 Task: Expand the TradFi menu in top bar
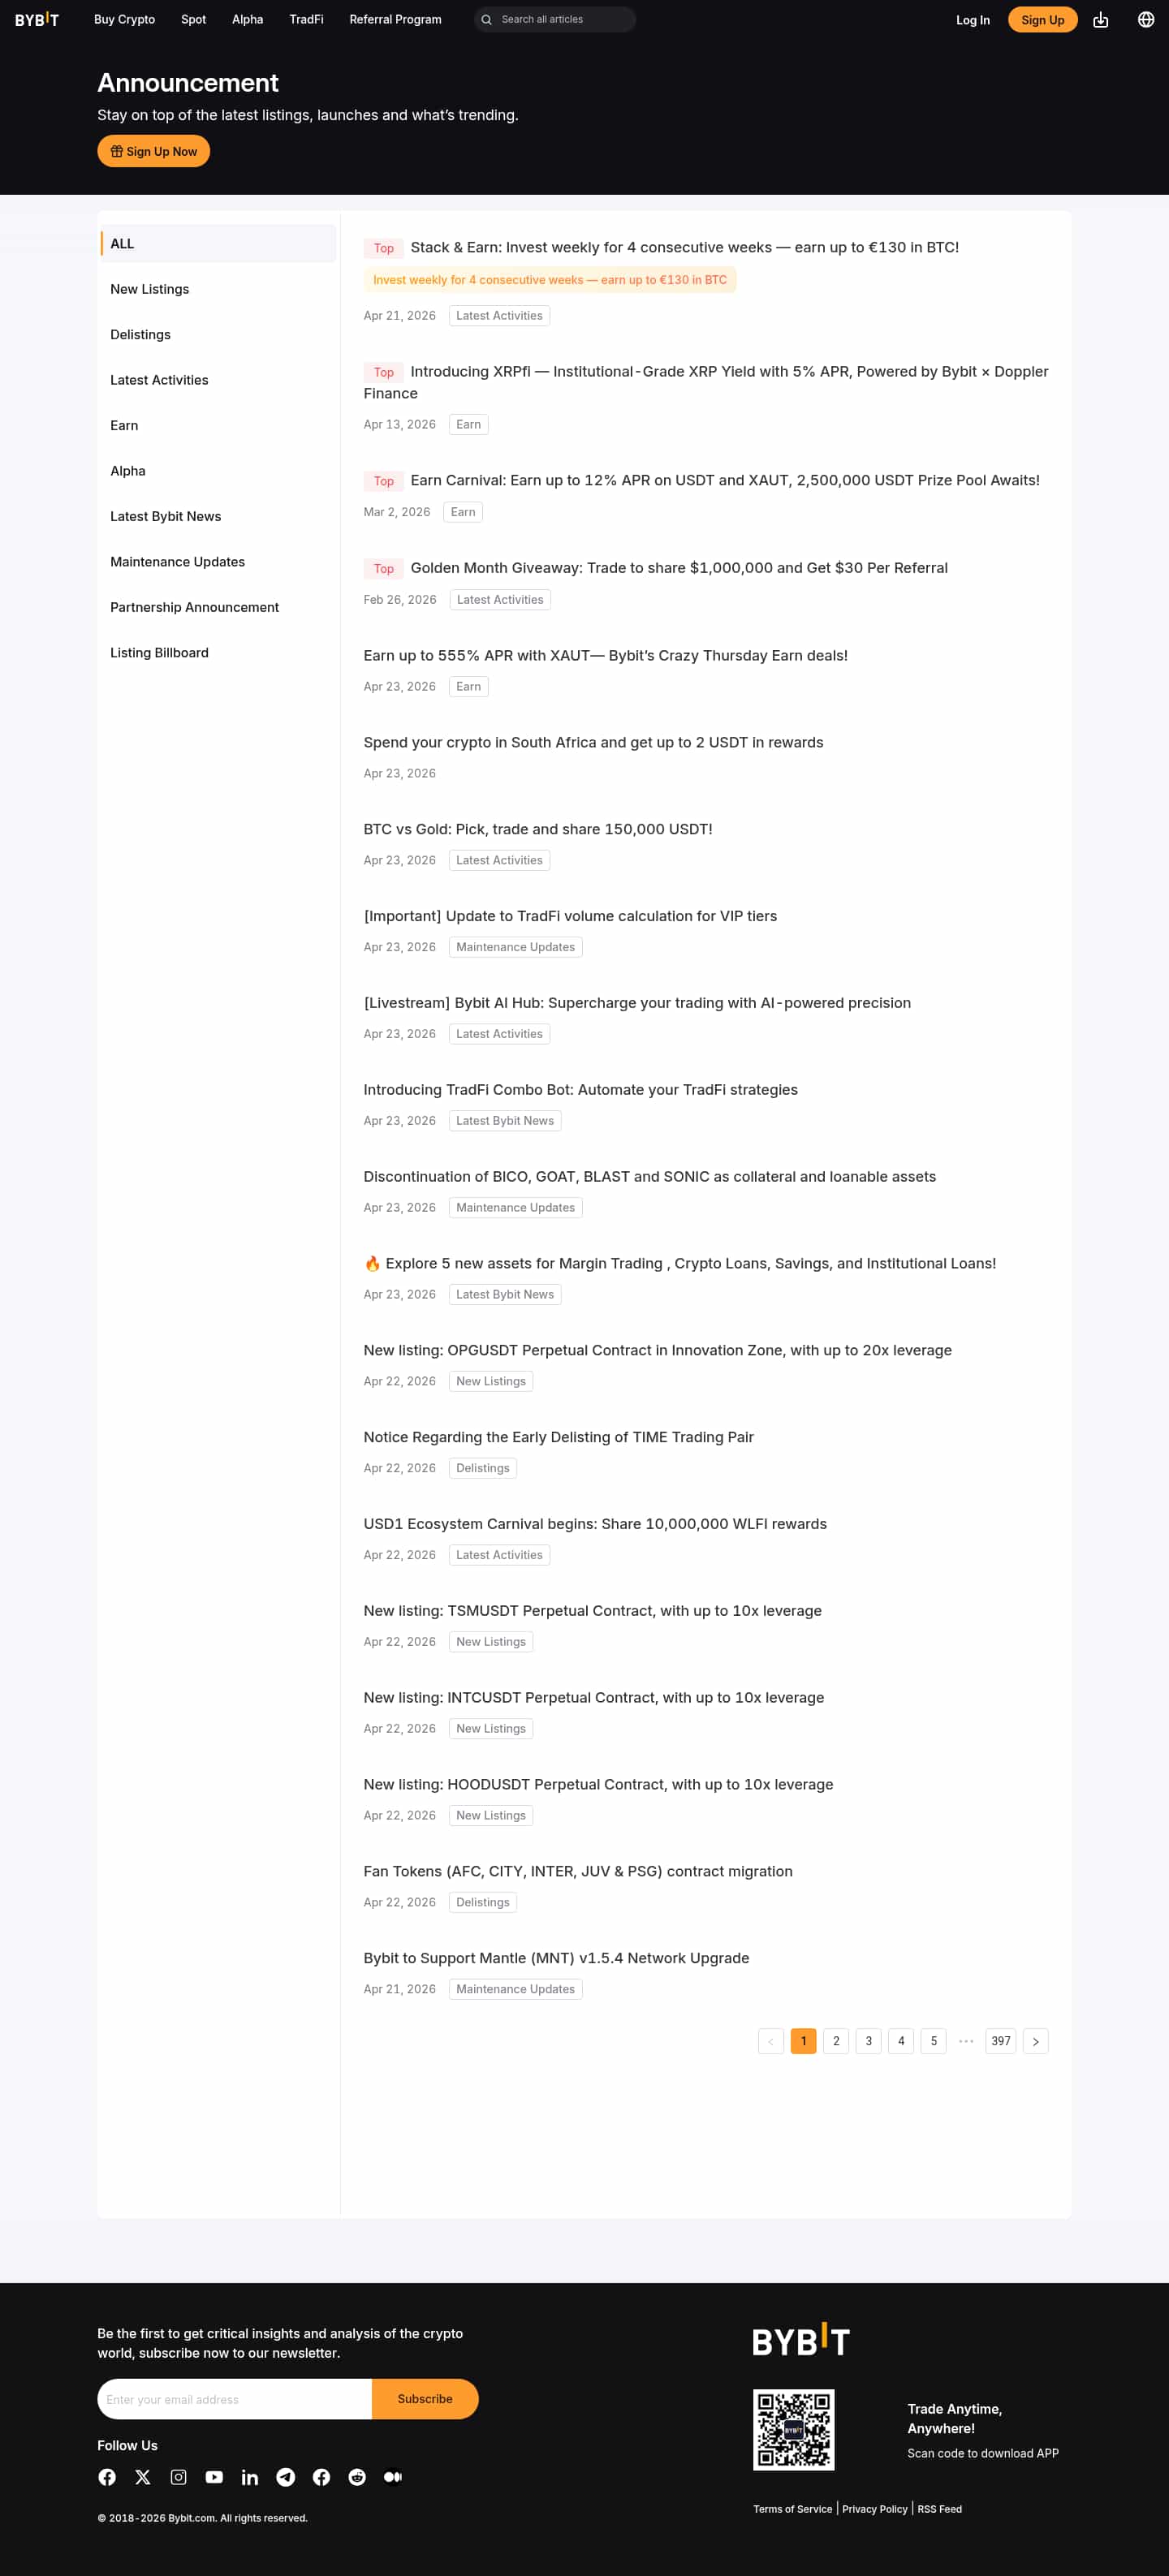[x=306, y=20]
